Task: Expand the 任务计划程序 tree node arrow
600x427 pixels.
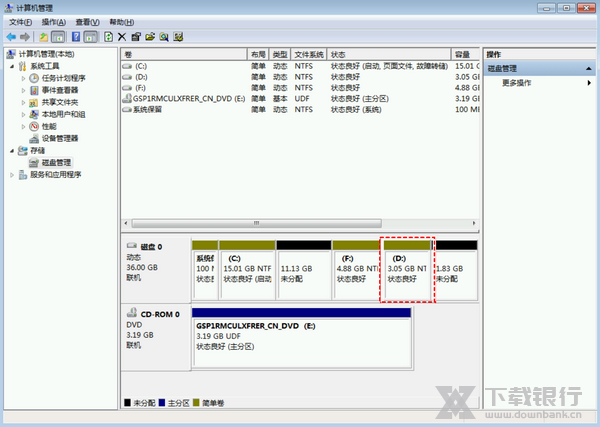Action: tap(22, 78)
